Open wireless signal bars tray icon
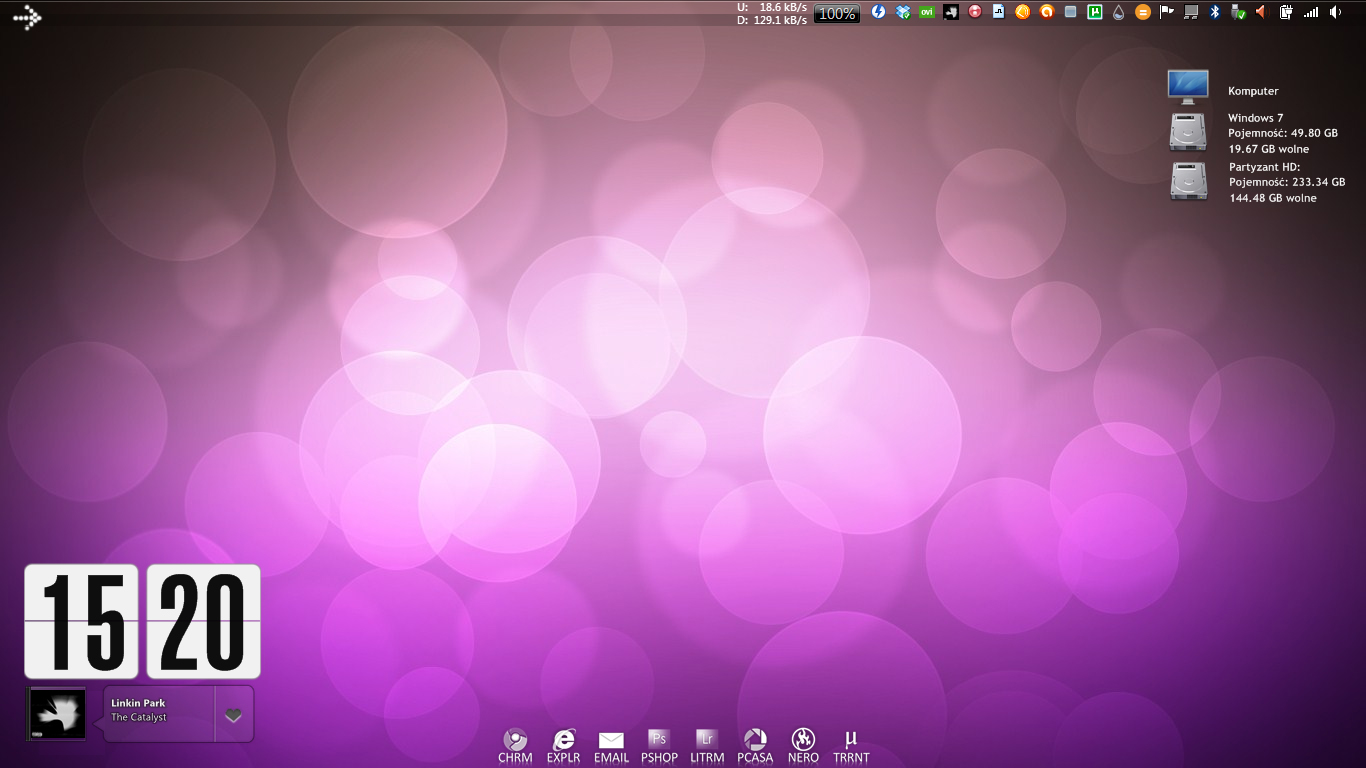This screenshot has height=768, width=1366. pos(1311,12)
